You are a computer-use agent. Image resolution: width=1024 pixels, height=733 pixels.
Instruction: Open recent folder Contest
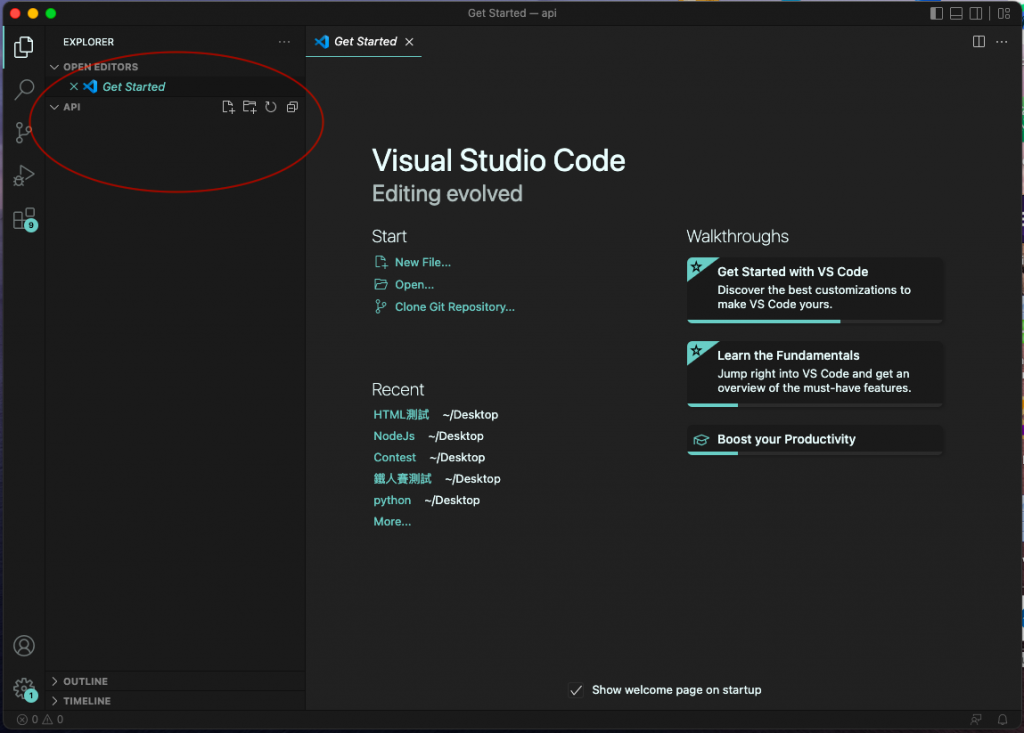pyautogui.click(x=394, y=458)
